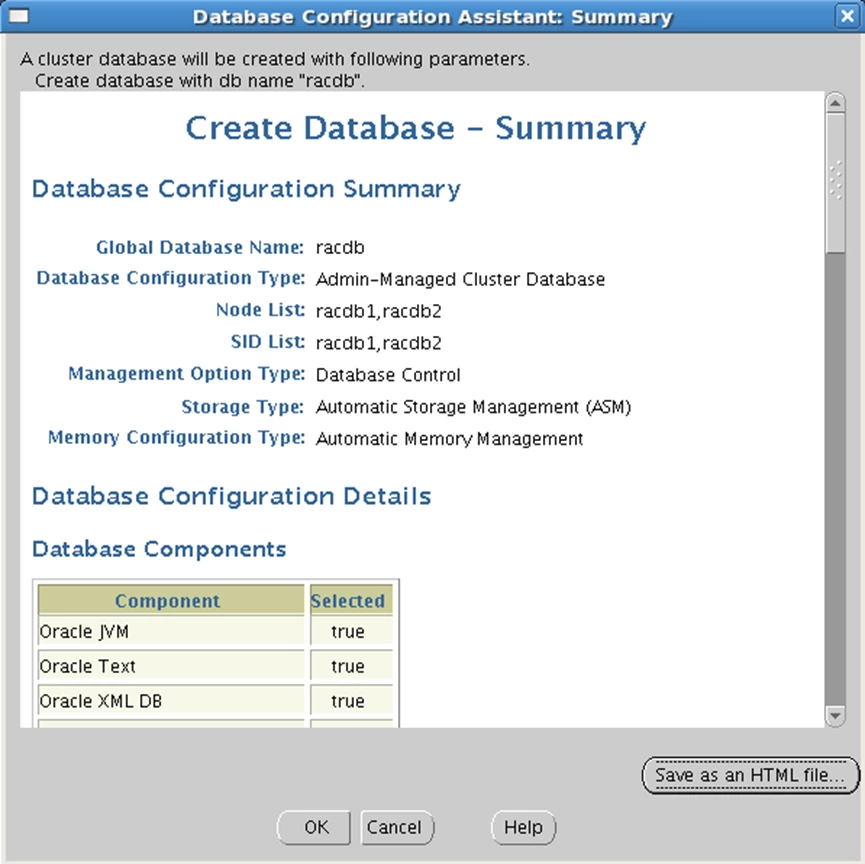865x864 pixels.
Task: Click the Create Database - Summary heading
Action: coord(415,129)
